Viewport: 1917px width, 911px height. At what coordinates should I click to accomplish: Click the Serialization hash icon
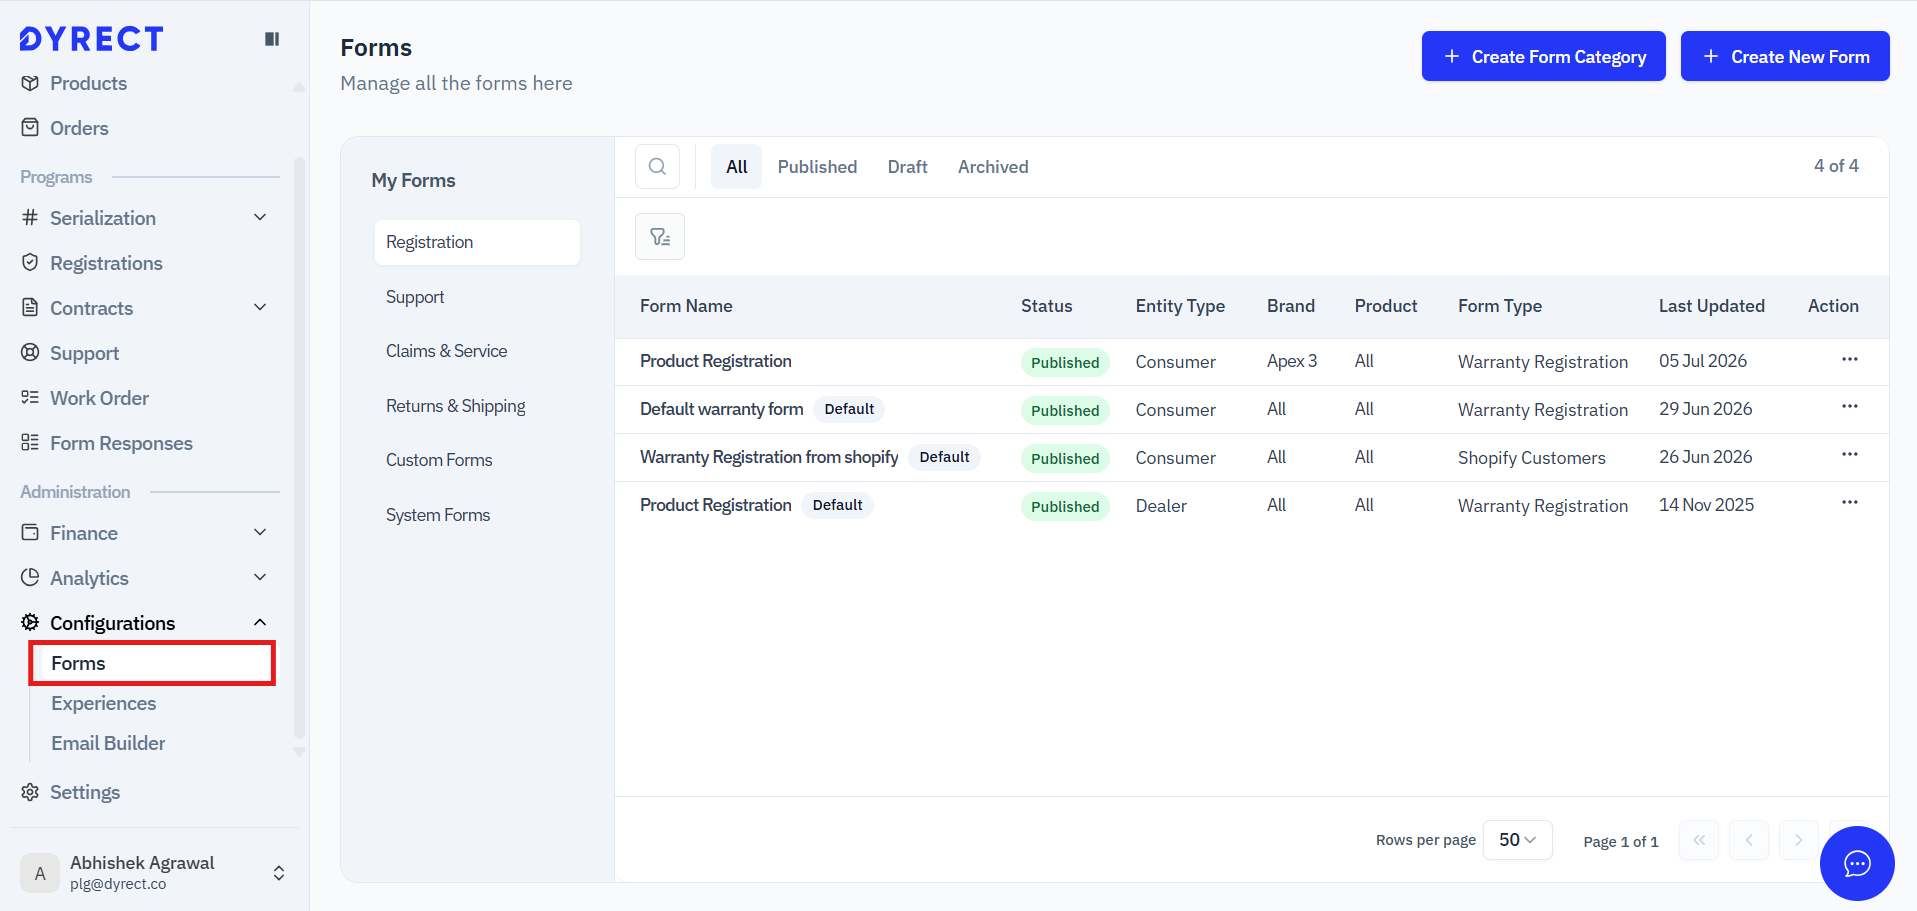point(30,218)
